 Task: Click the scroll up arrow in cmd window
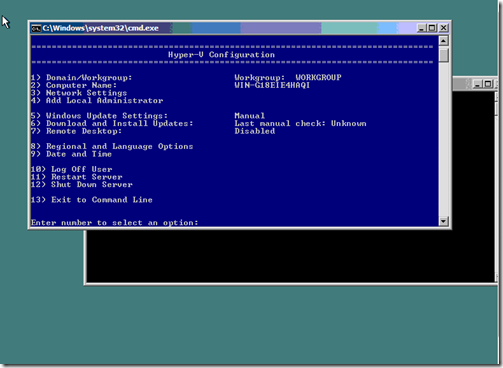coord(443,41)
